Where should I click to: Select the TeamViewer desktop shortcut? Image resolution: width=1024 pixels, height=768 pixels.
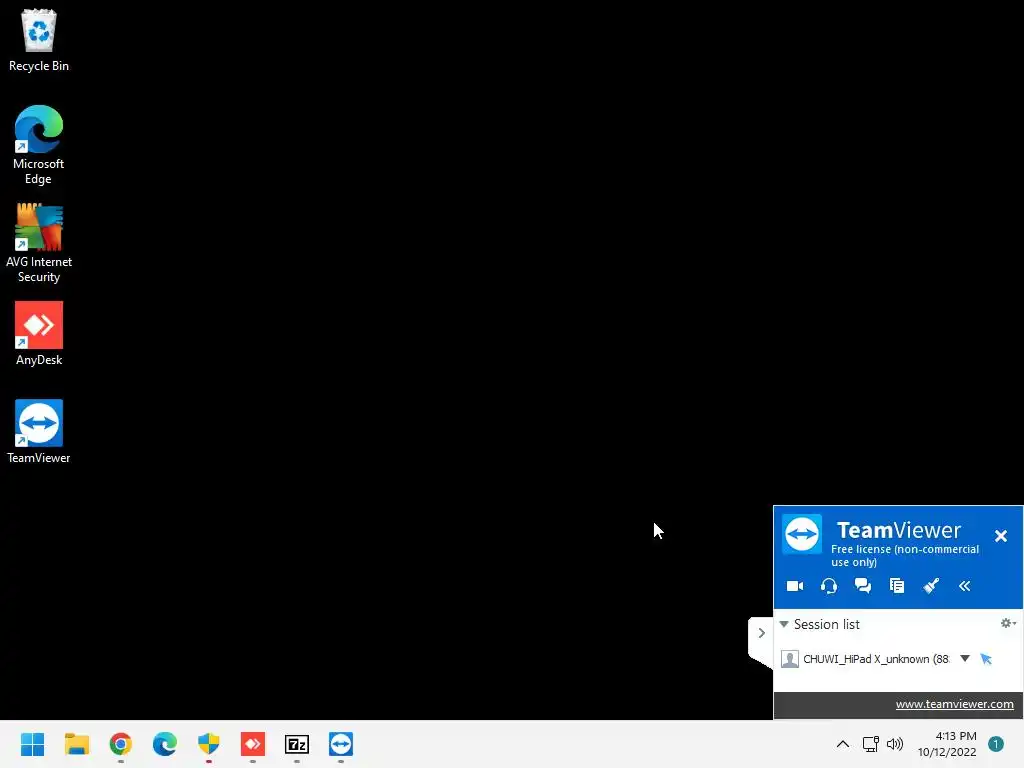[39, 431]
